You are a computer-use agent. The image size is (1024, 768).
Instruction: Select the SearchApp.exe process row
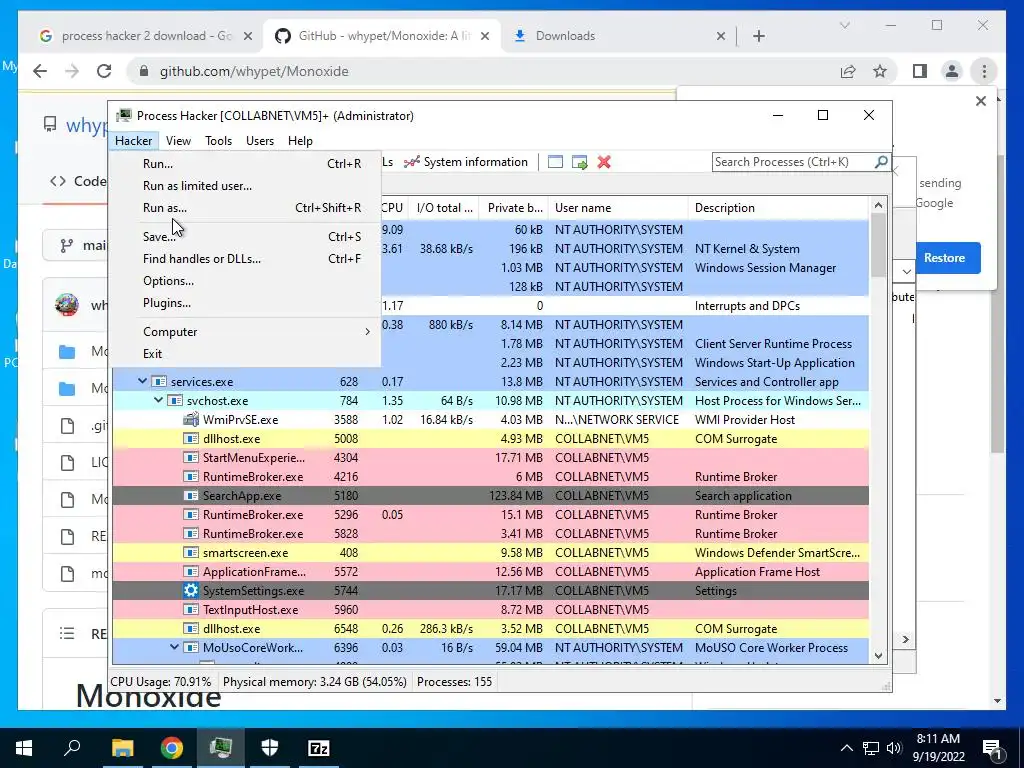[x=490, y=496]
